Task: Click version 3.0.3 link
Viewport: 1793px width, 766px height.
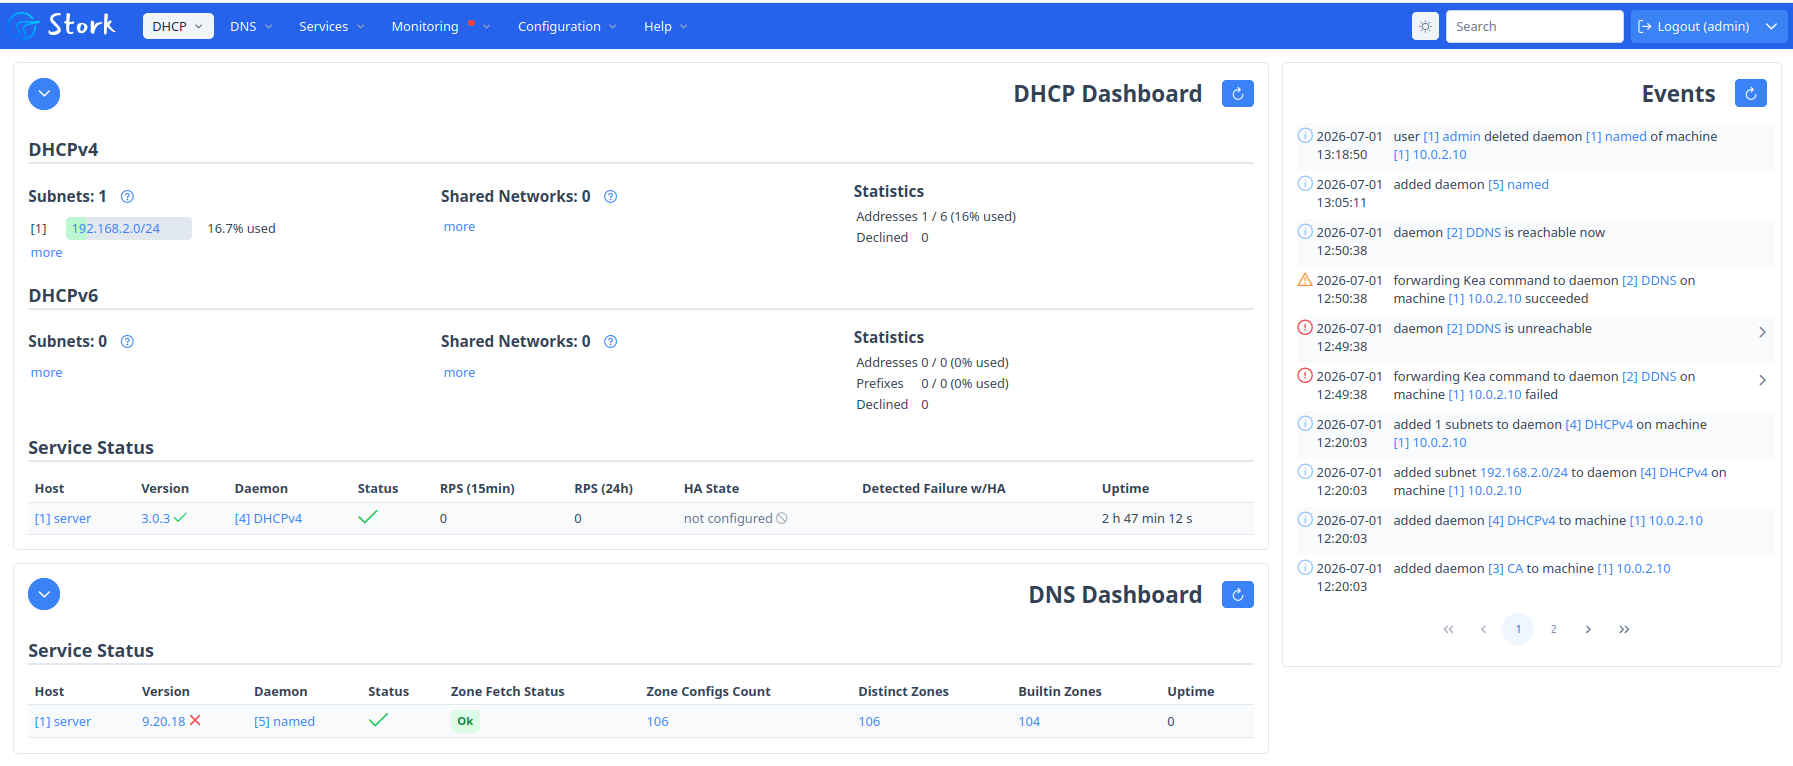Action: (155, 519)
